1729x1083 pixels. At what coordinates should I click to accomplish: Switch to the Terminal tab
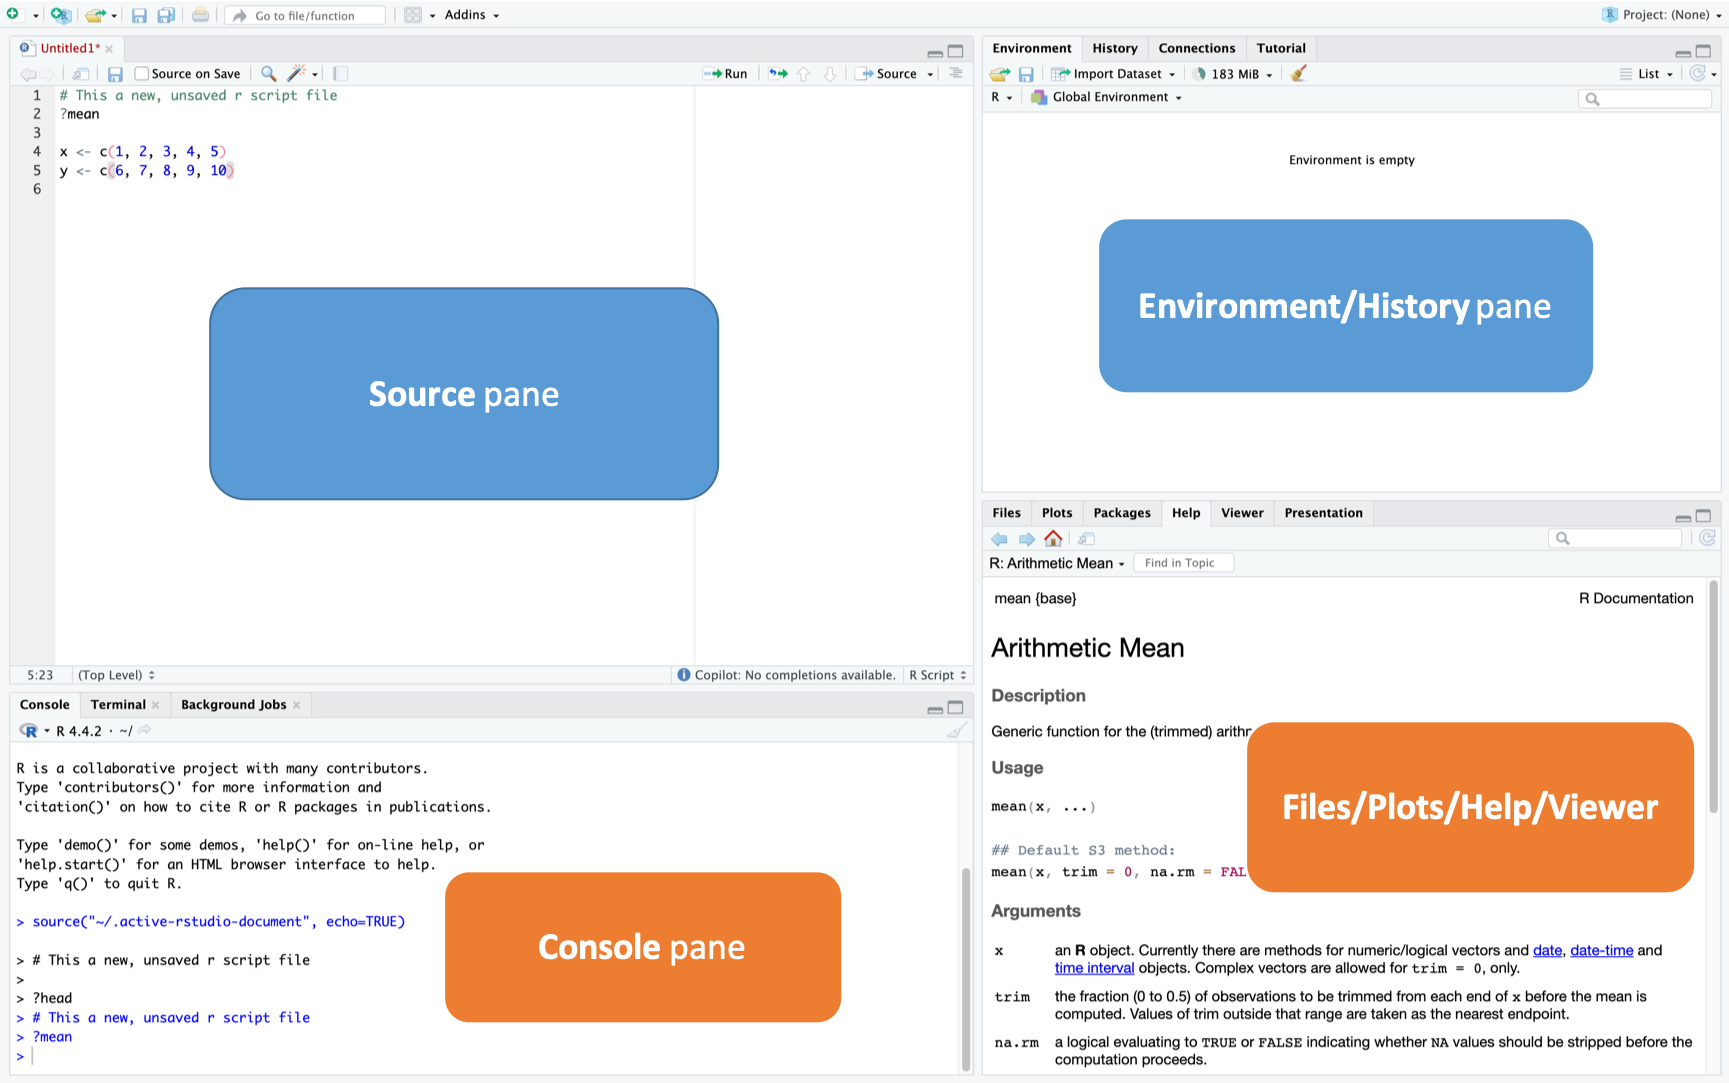coord(117,704)
